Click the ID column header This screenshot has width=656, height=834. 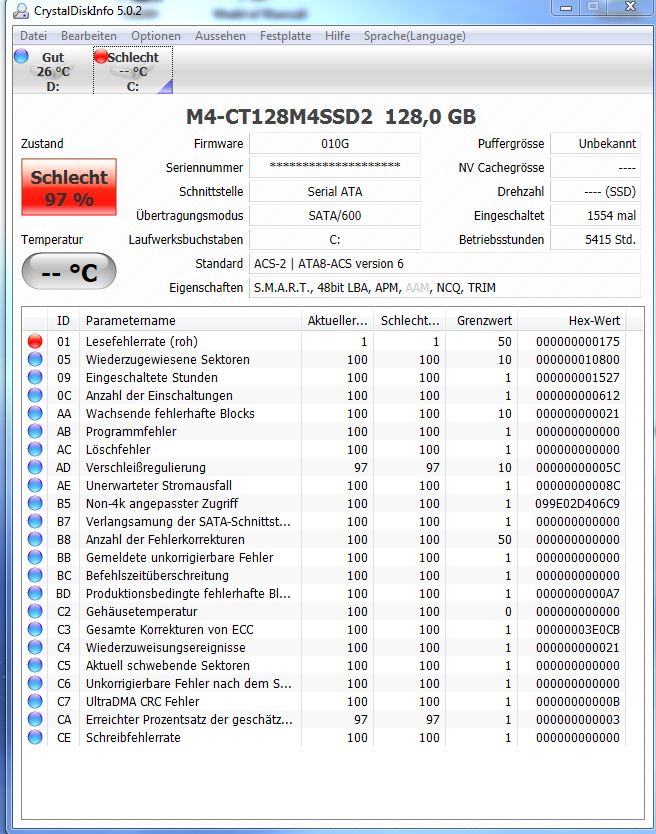point(63,321)
